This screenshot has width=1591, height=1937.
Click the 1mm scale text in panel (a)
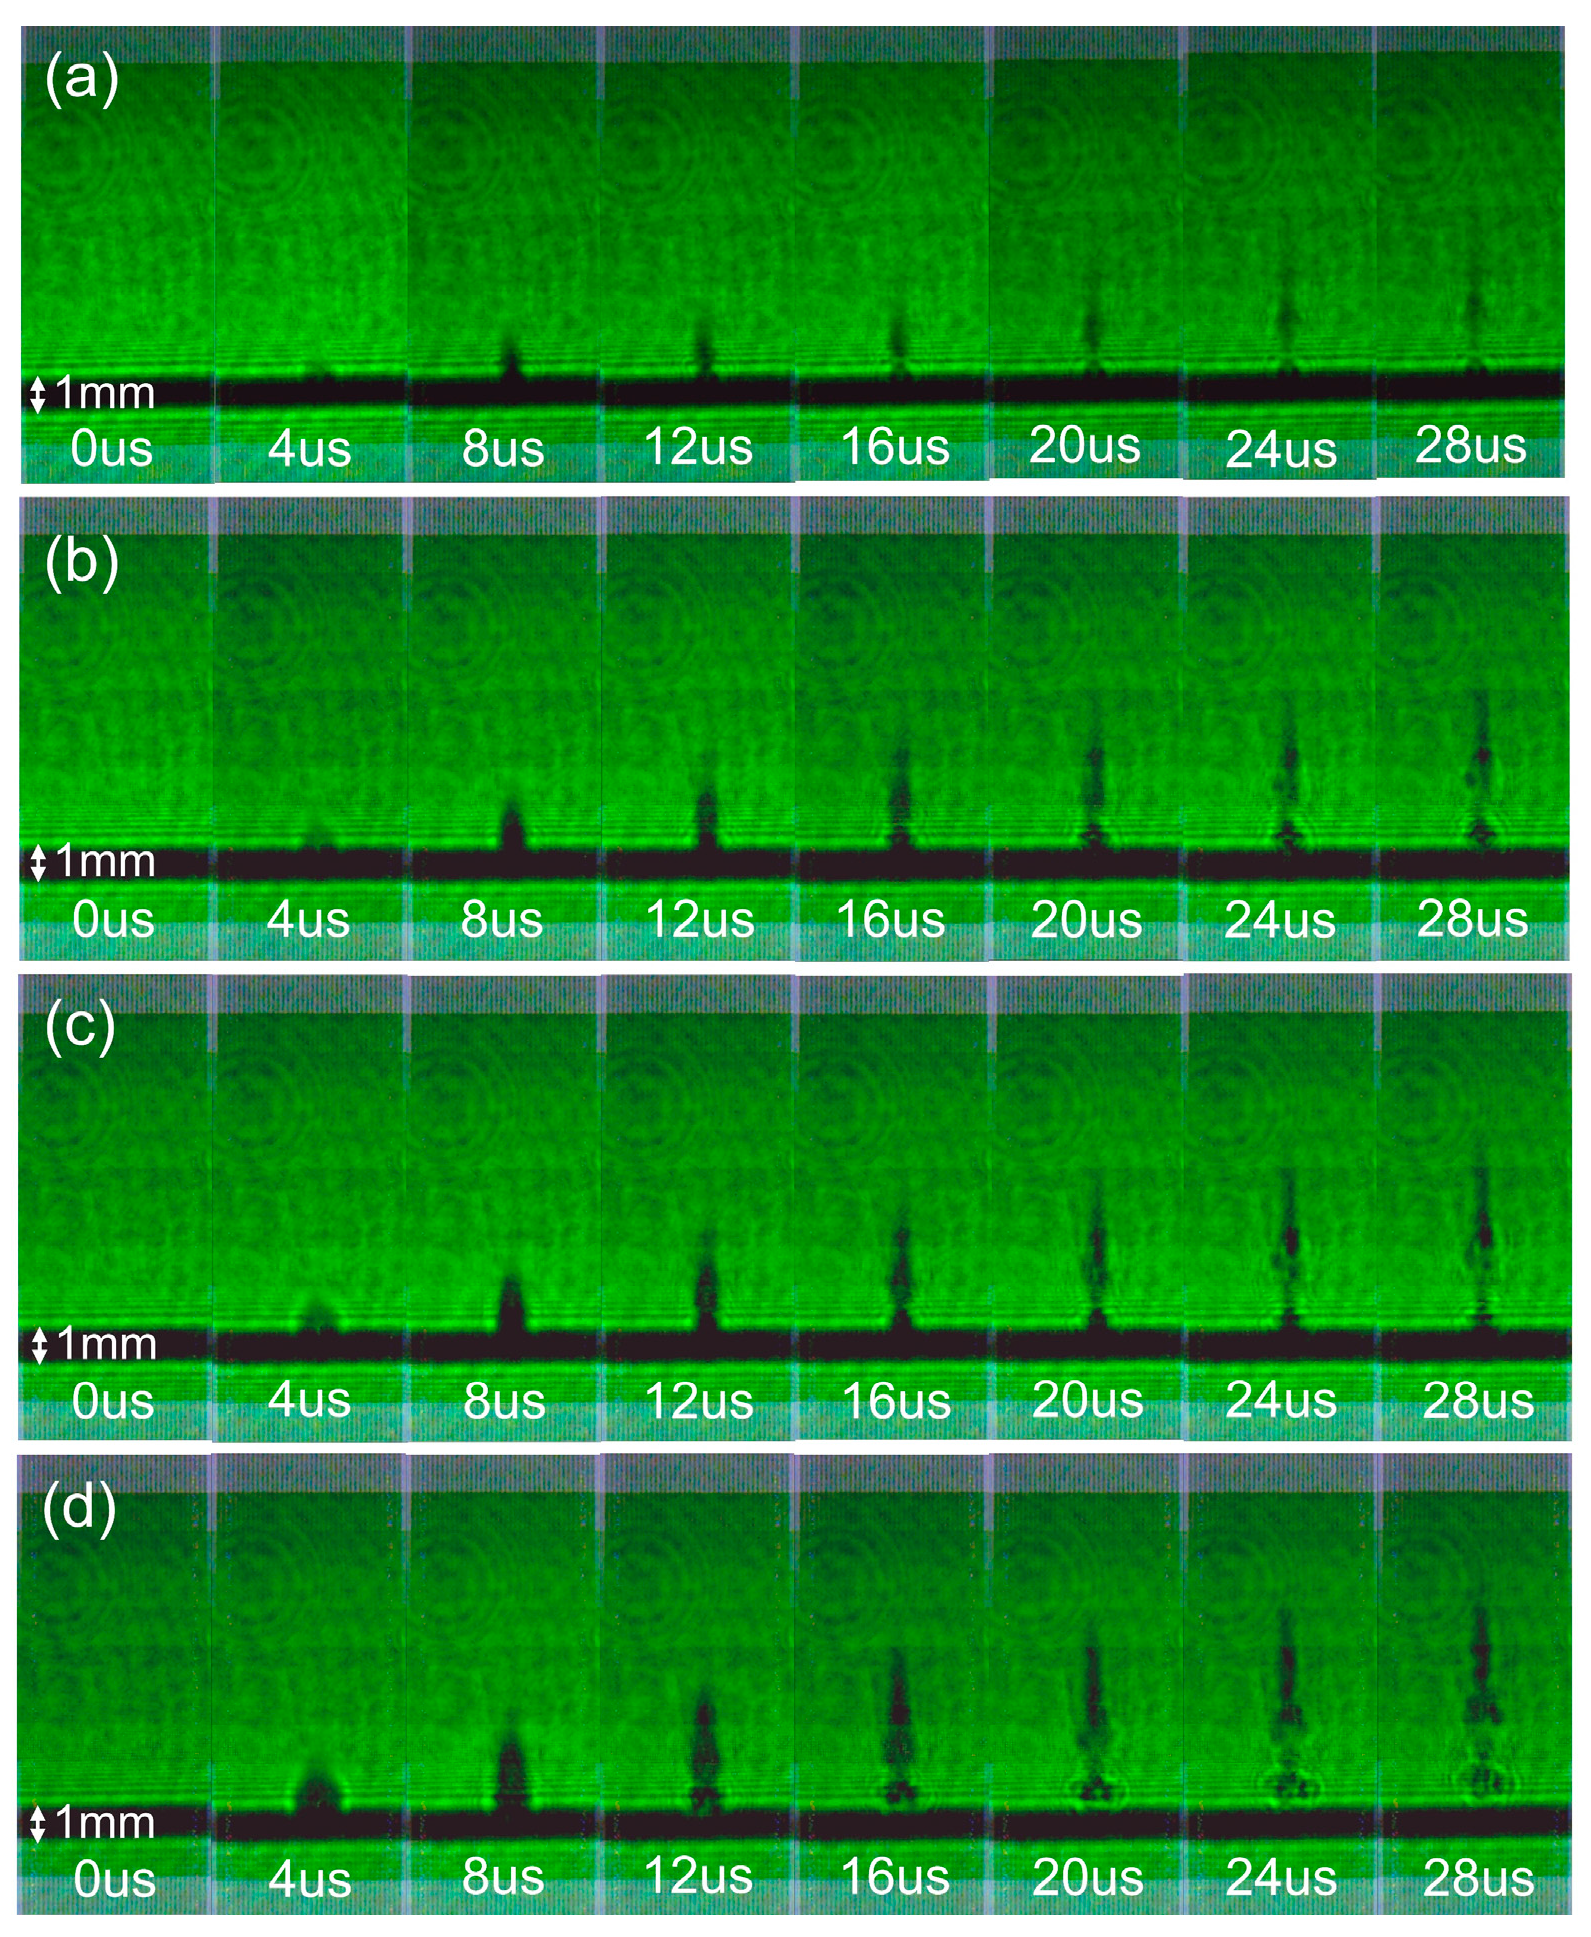[x=104, y=393]
